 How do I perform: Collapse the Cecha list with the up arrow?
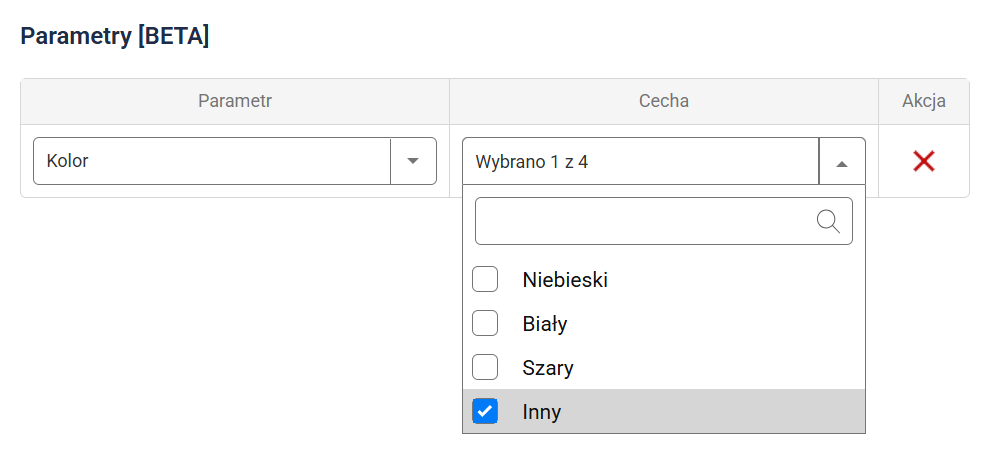(x=842, y=162)
